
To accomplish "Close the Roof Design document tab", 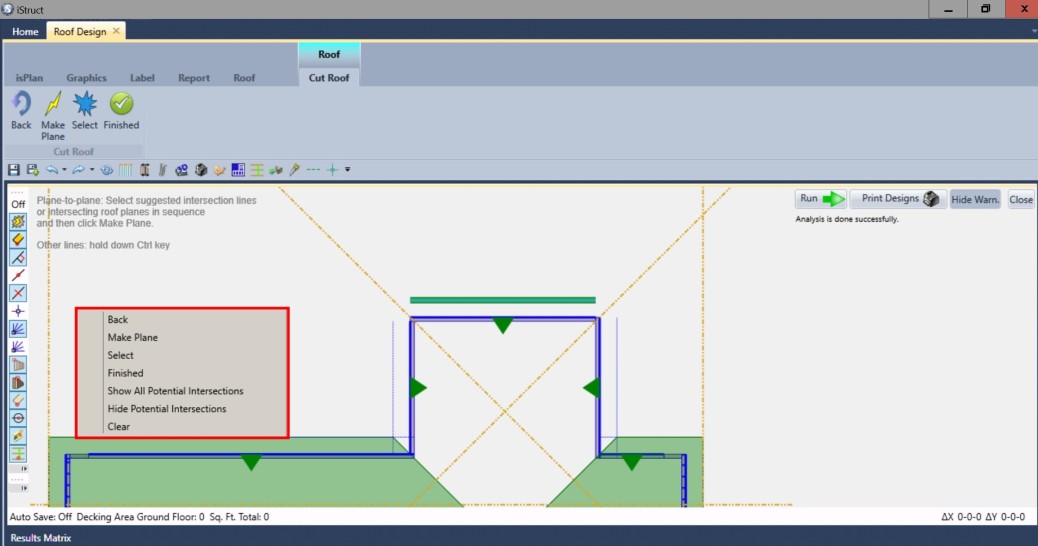I will (116, 31).
